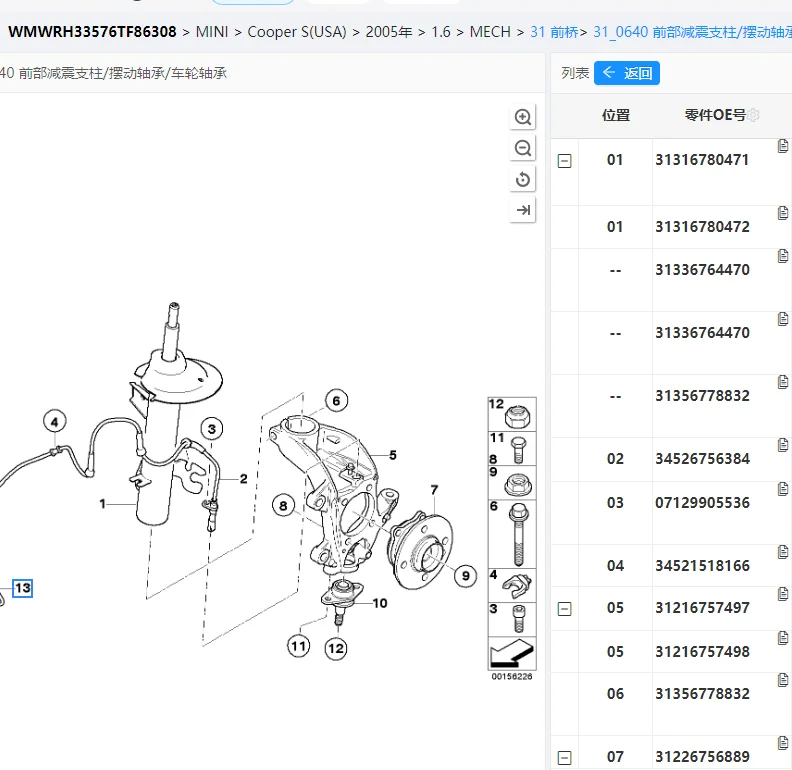Click the 返回 back button
This screenshot has width=792, height=770.
click(x=627, y=73)
